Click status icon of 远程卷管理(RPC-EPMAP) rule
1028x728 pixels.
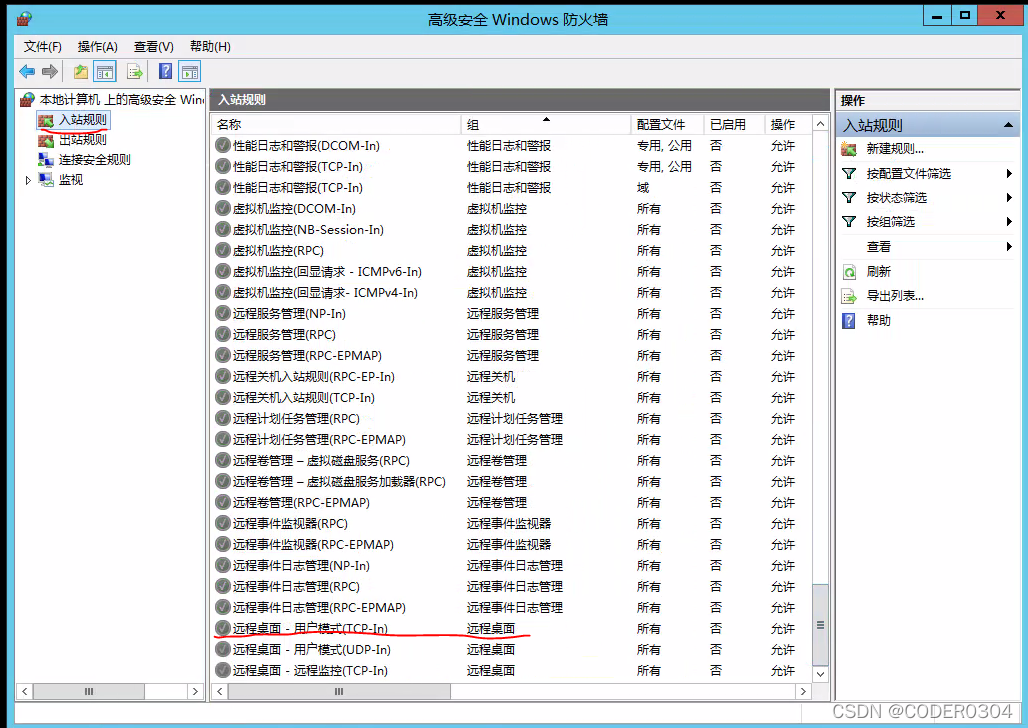click(x=223, y=502)
